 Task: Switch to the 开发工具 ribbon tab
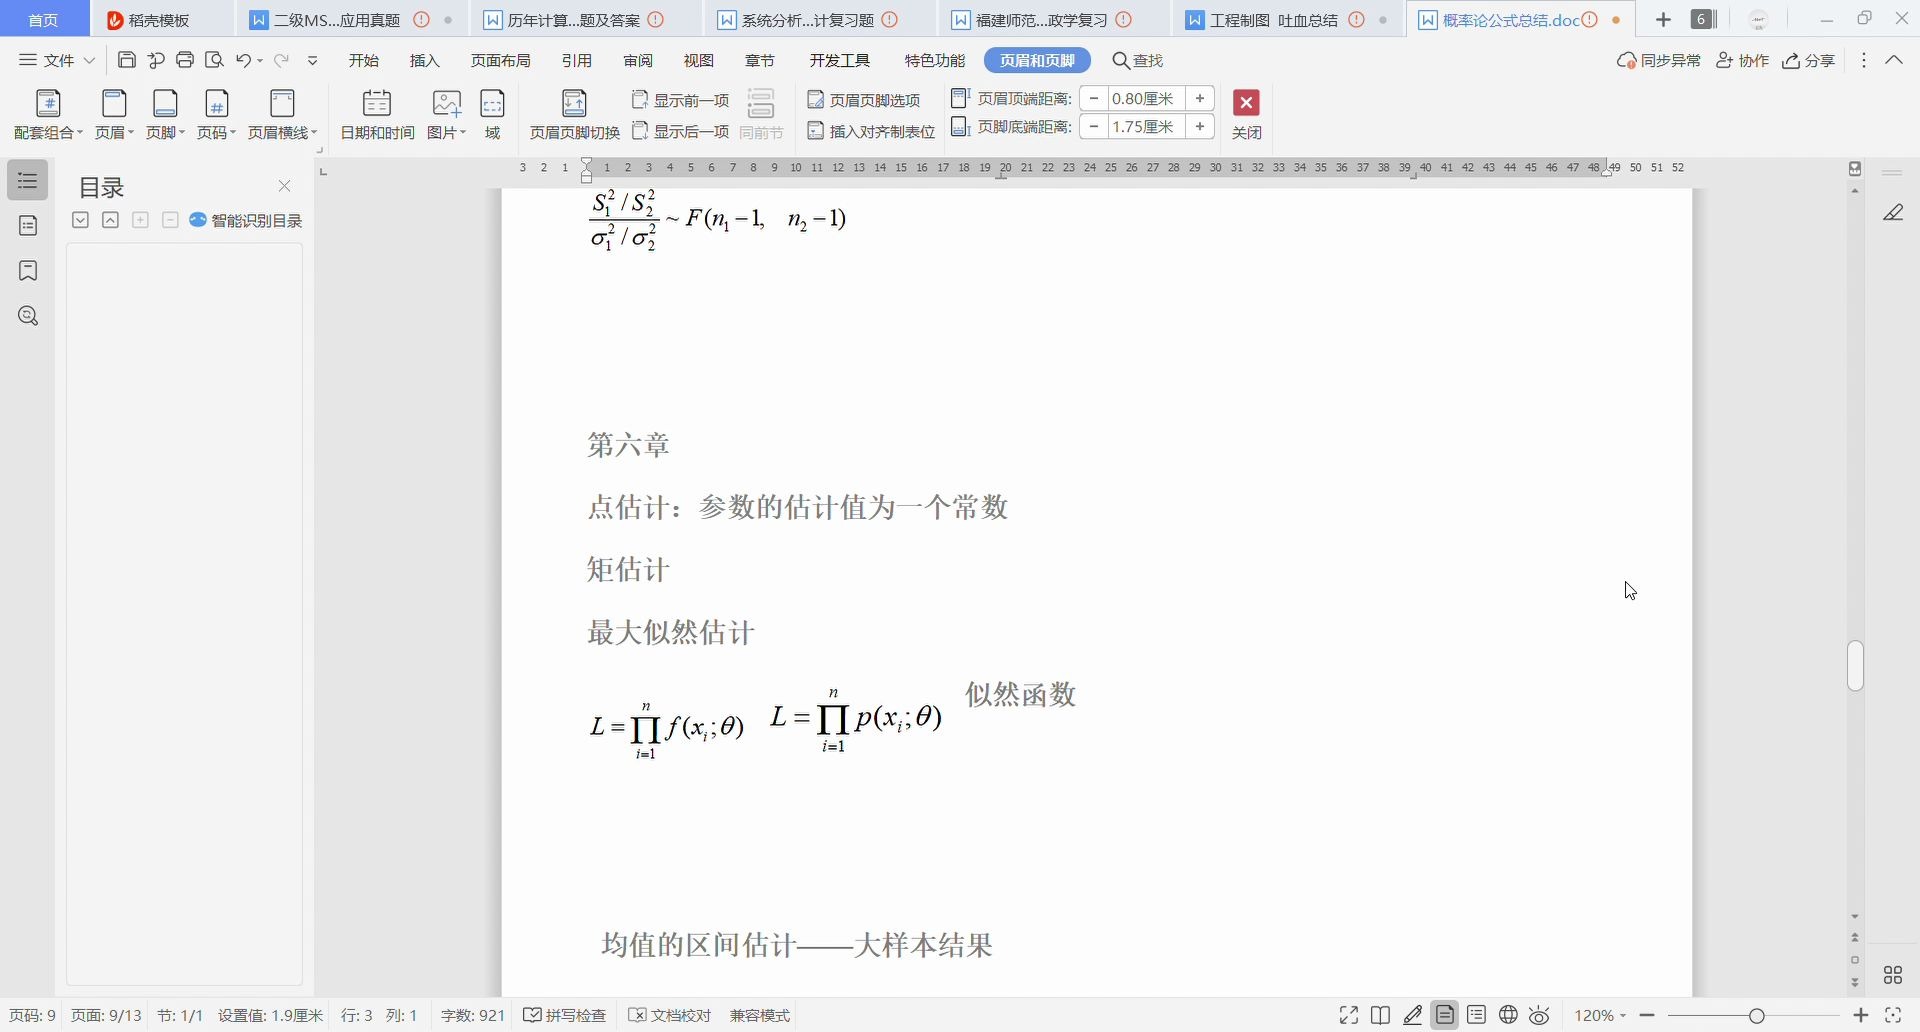tap(840, 61)
